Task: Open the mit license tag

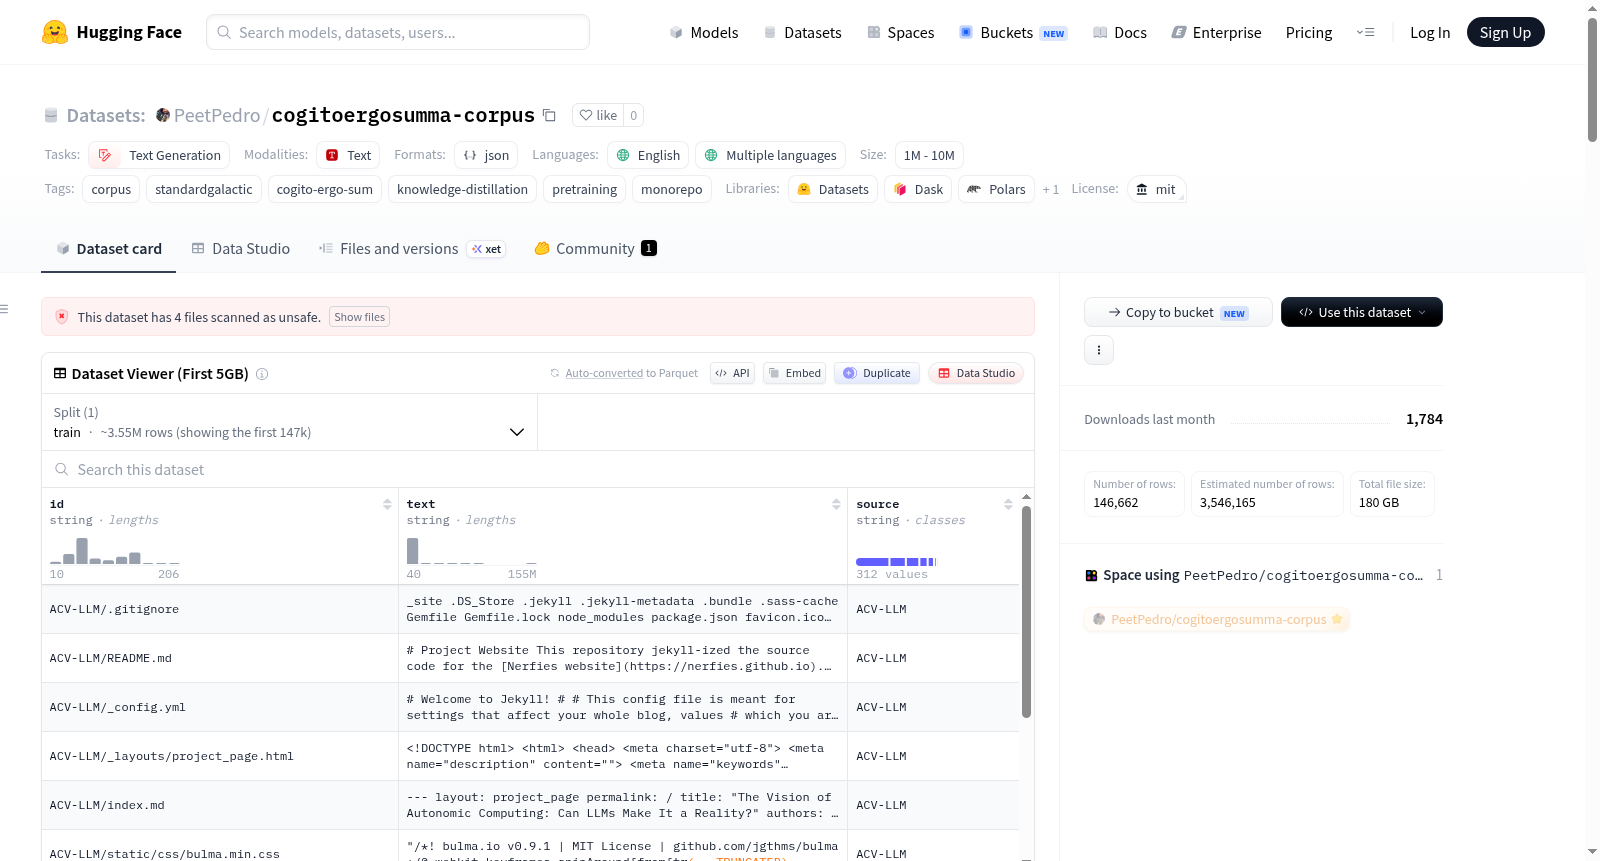Action: coord(1156,189)
